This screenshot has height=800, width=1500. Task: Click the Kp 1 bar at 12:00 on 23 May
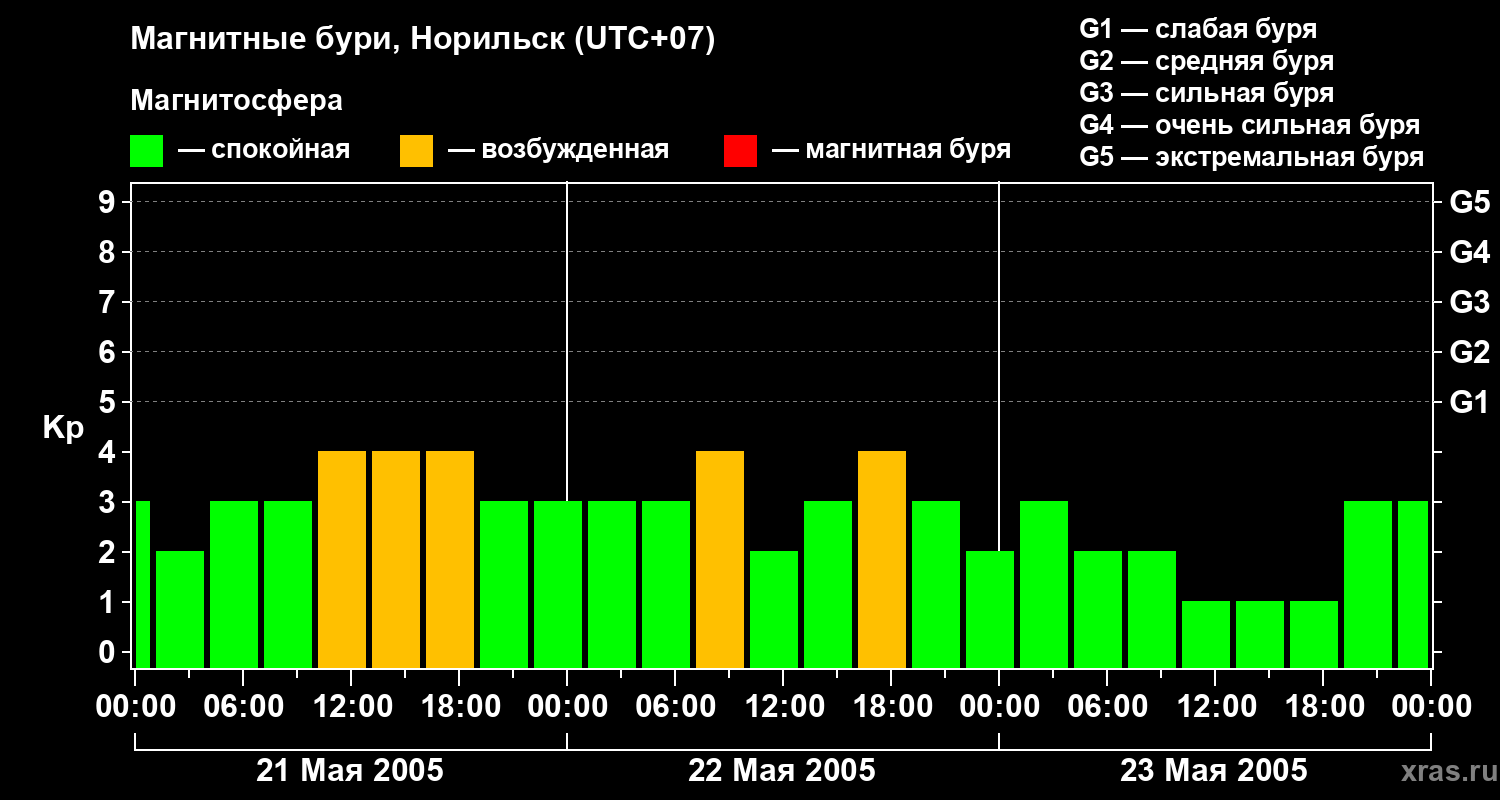click(x=1206, y=634)
